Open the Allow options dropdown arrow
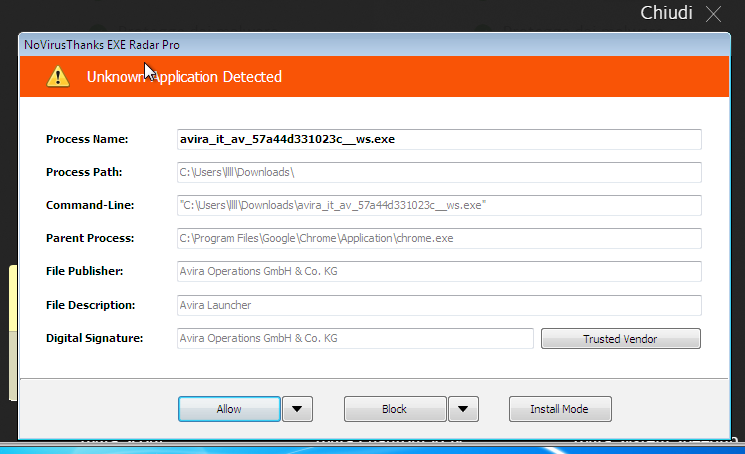This screenshot has height=454, width=745. pos(297,409)
